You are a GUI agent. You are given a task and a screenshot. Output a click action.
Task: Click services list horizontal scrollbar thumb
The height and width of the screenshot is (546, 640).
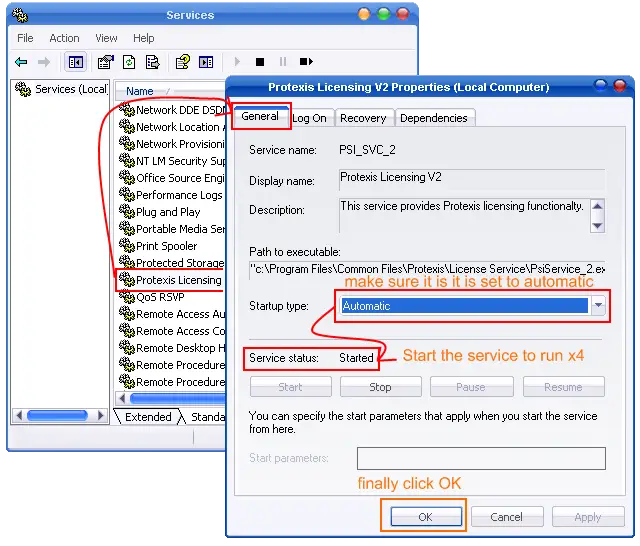pos(178,397)
